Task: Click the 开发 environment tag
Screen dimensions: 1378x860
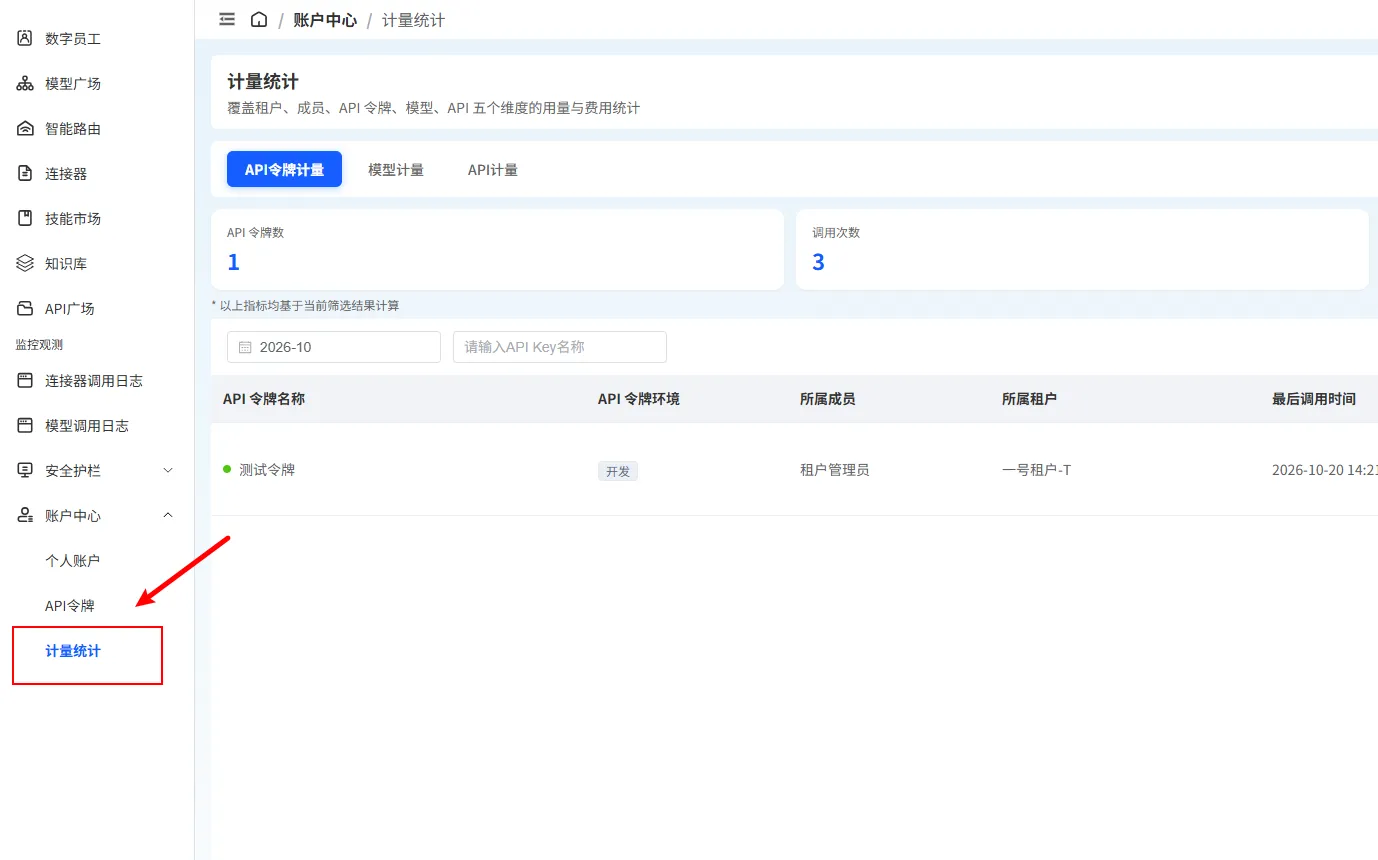Action: pos(618,471)
